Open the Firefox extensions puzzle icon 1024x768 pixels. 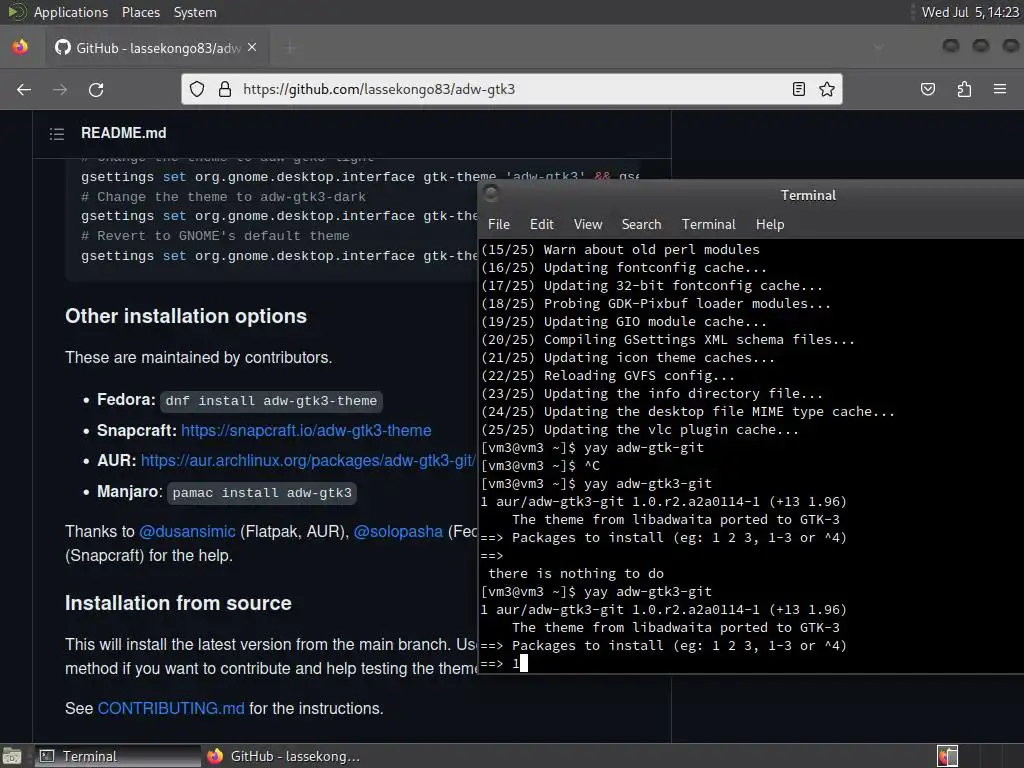(x=964, y=89)
